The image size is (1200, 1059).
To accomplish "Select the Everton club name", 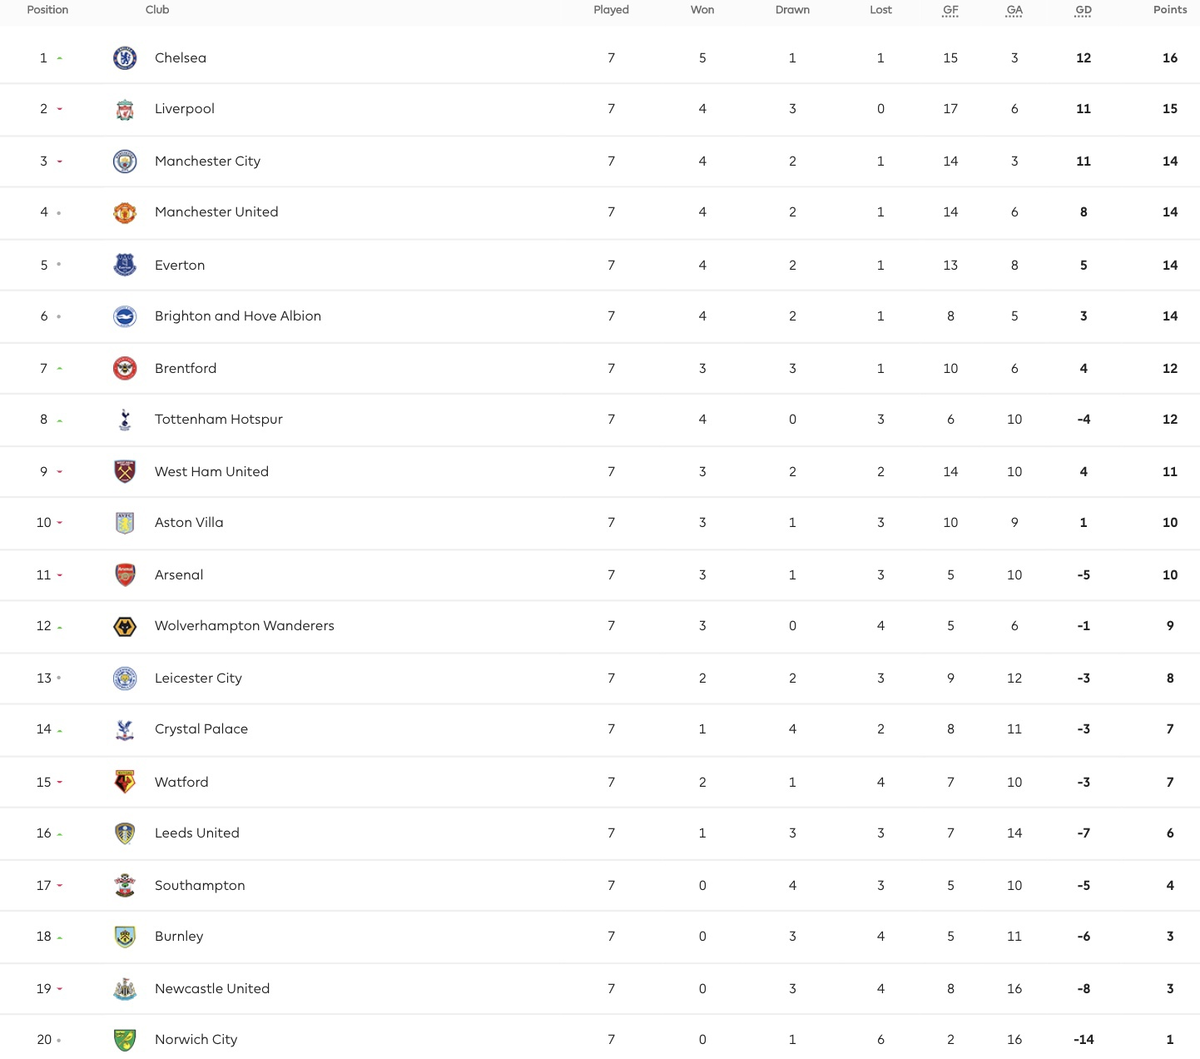I will (179, 265).
